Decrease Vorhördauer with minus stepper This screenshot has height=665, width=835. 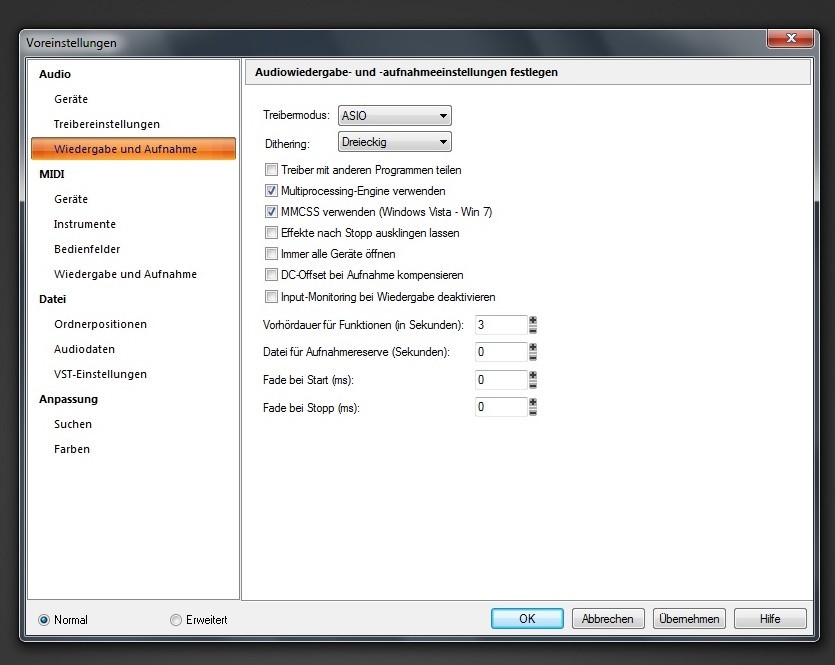[533, 330]
